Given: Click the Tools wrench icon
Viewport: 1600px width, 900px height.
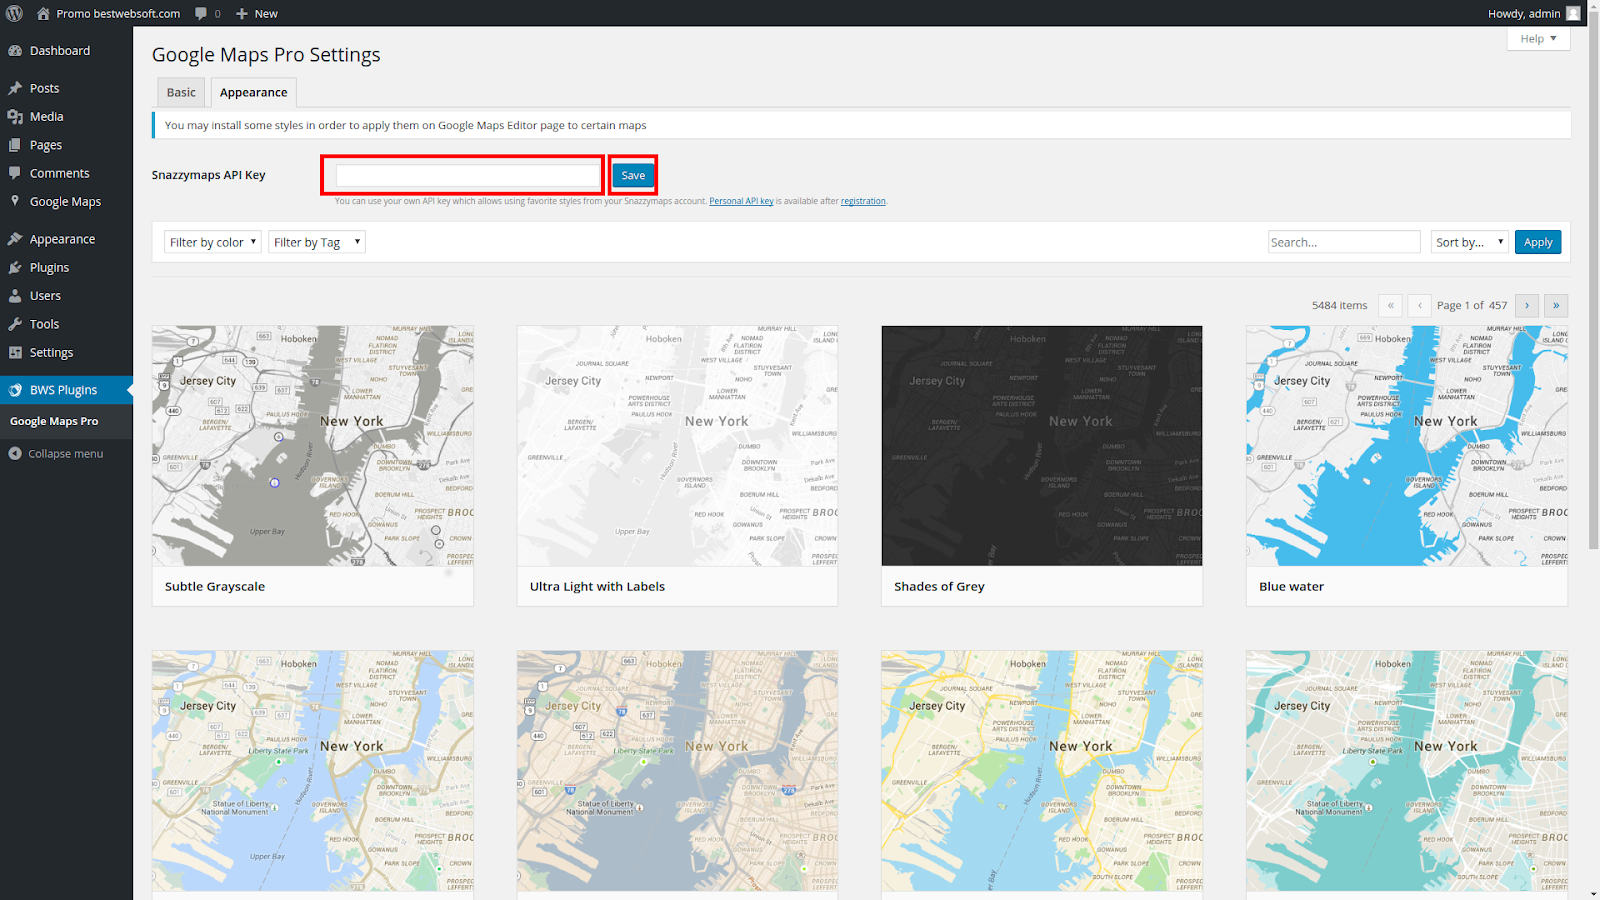Looking at the screenshot, I should pyautogui.click(x=15, y=324).
